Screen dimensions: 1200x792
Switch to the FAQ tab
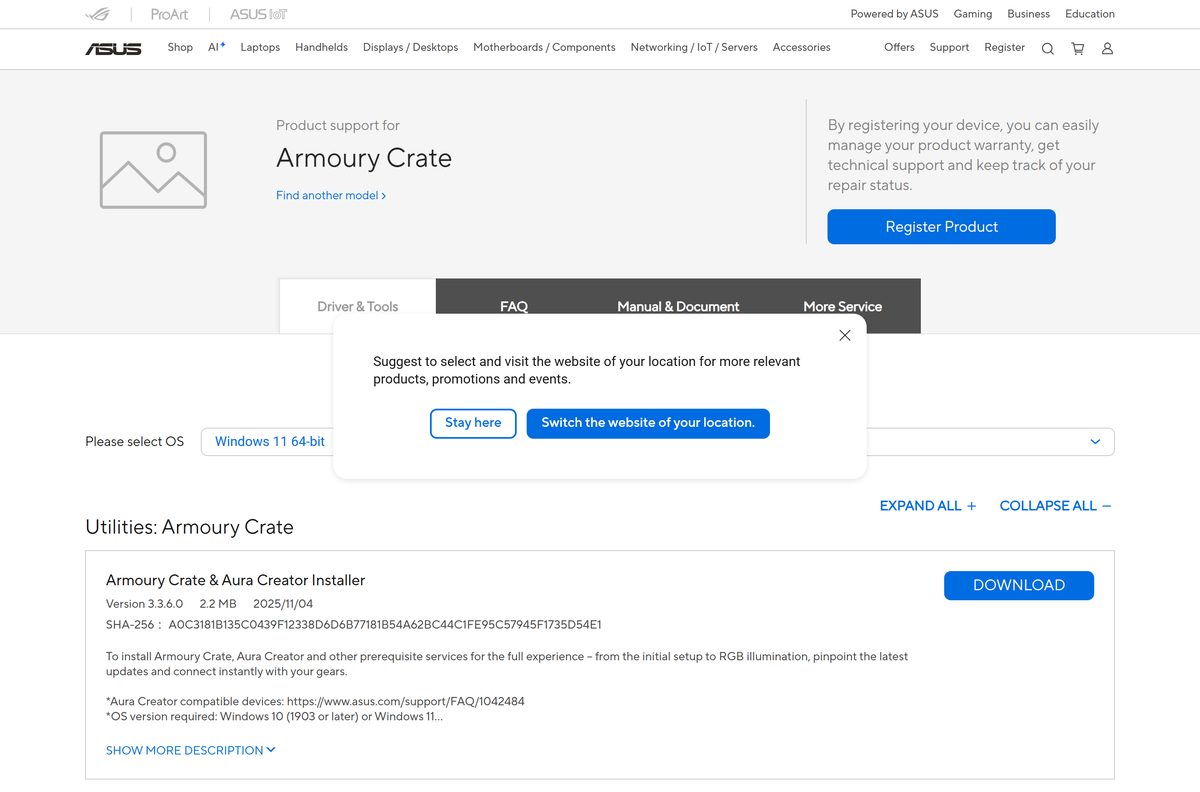point(514,306)
